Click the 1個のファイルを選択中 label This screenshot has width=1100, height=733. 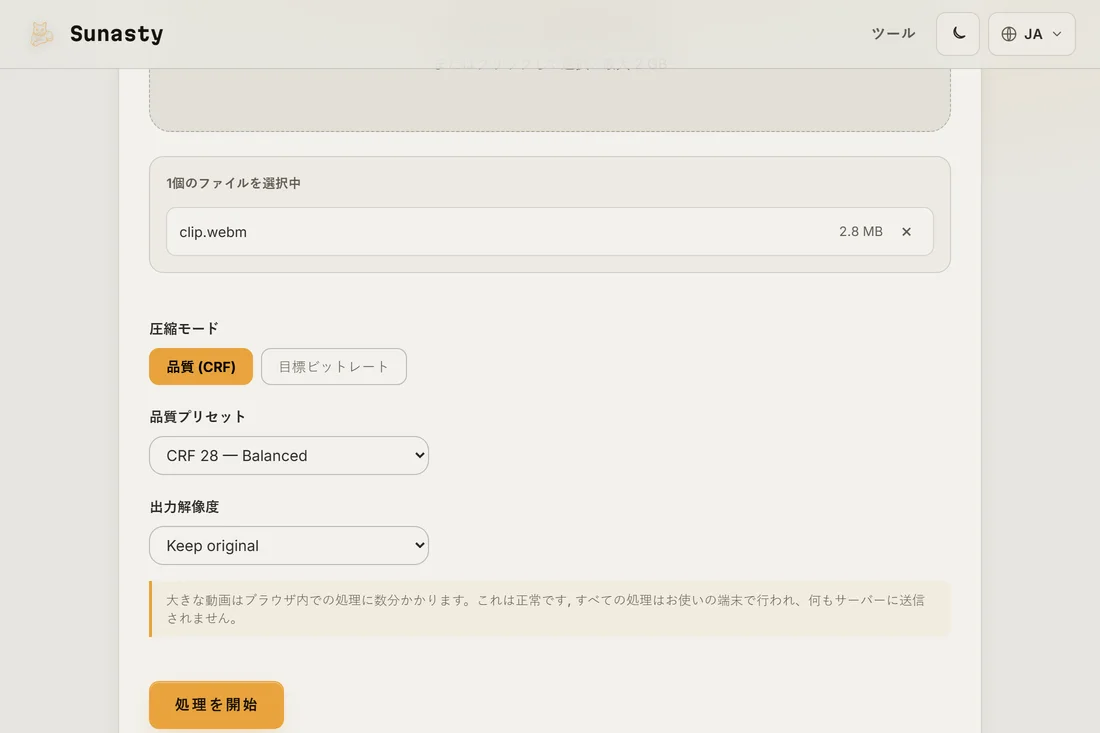(234, 183)
